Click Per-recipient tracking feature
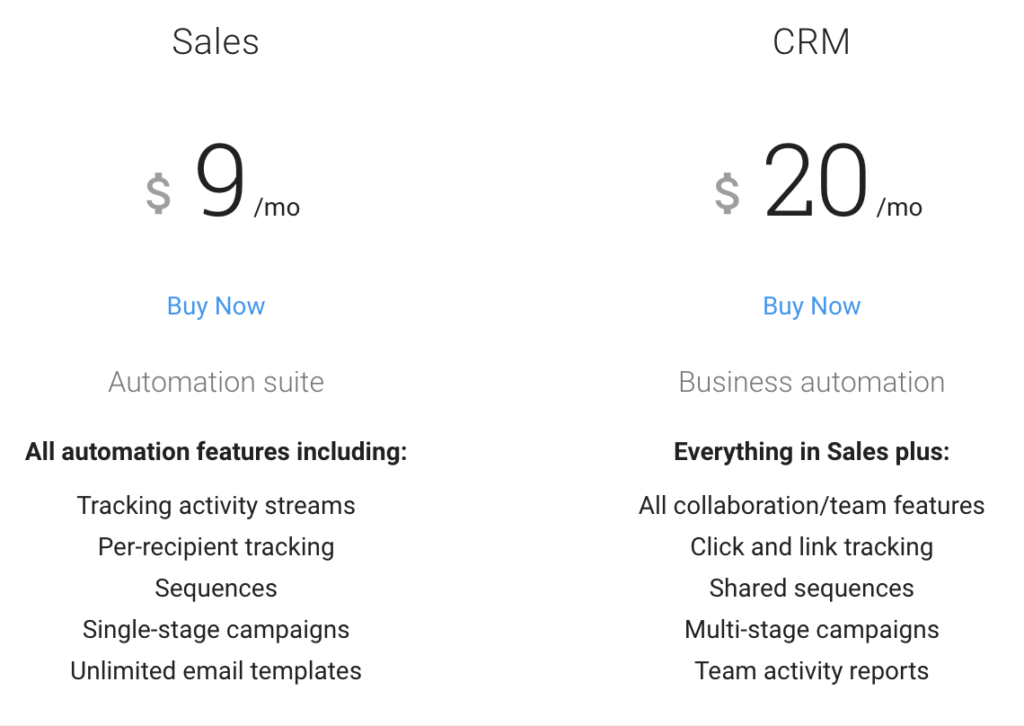Viewport: 1024px width, 726px height. coord(216,547)
